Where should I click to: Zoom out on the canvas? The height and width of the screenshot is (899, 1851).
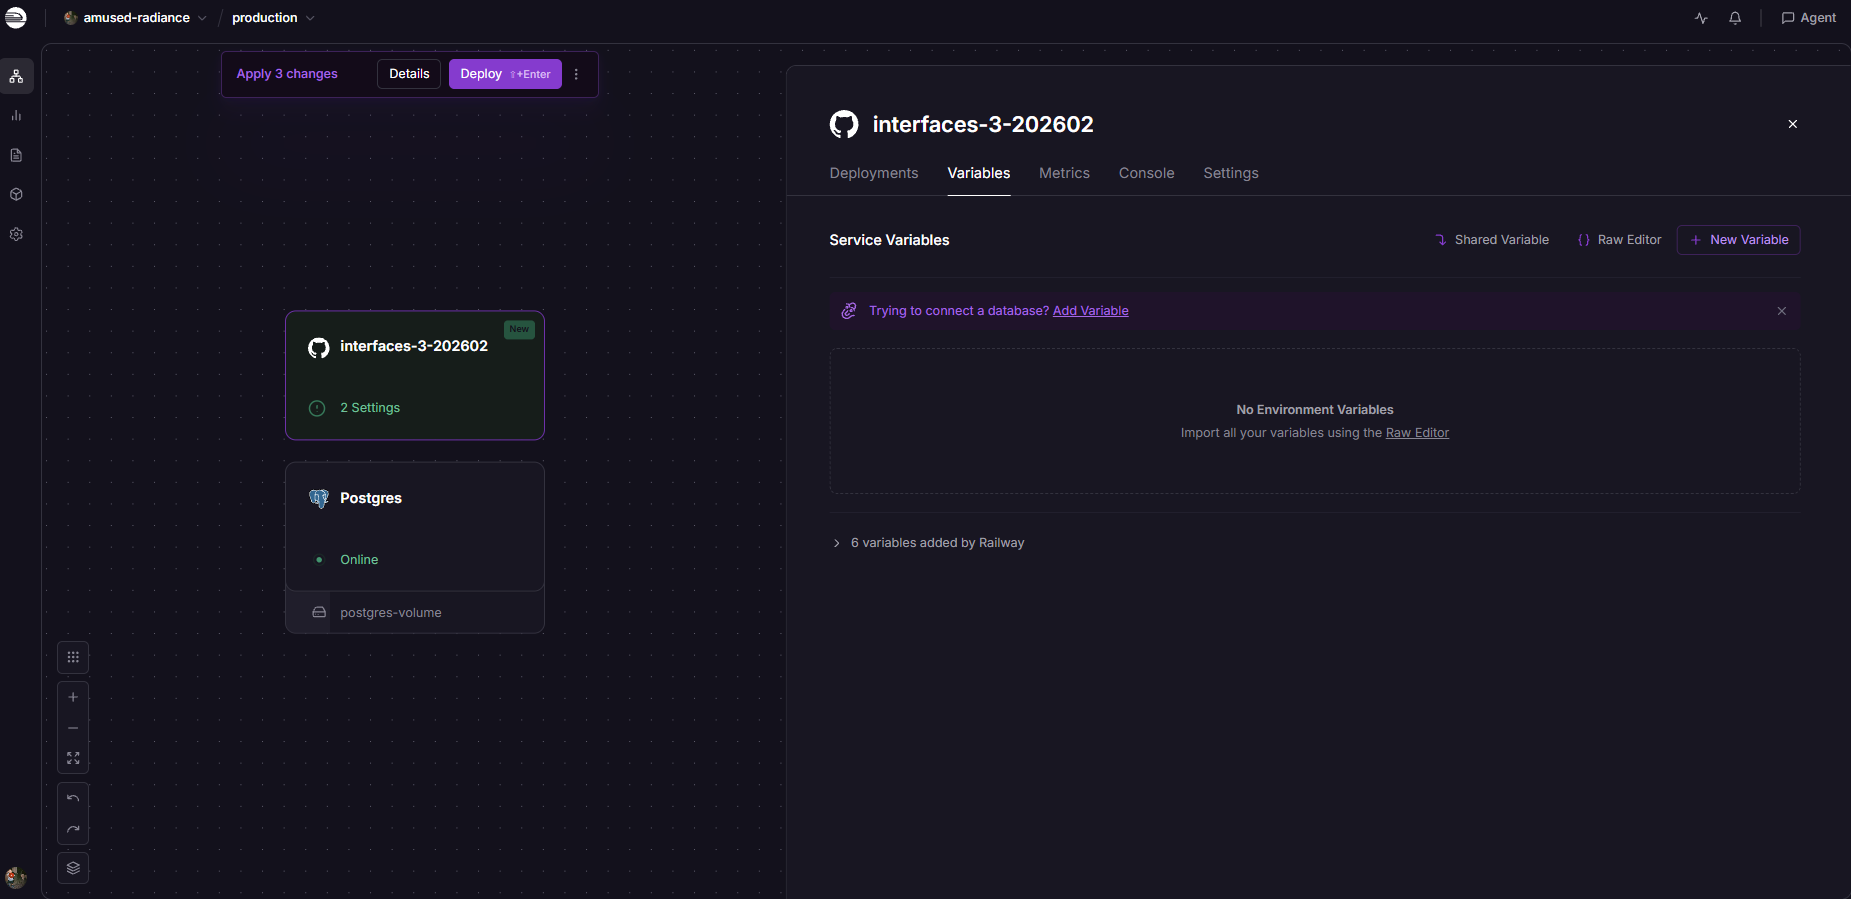pos(73,728)
